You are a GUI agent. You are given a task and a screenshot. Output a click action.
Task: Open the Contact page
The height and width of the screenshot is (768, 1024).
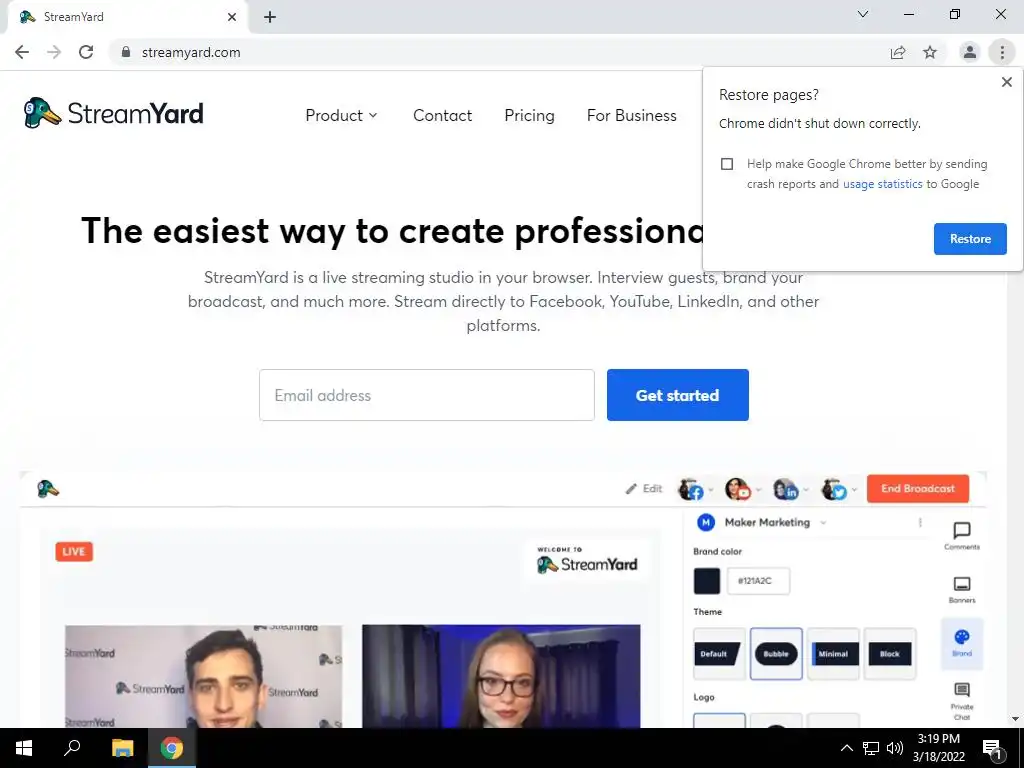pyautogui.click(x=442, y=116)
